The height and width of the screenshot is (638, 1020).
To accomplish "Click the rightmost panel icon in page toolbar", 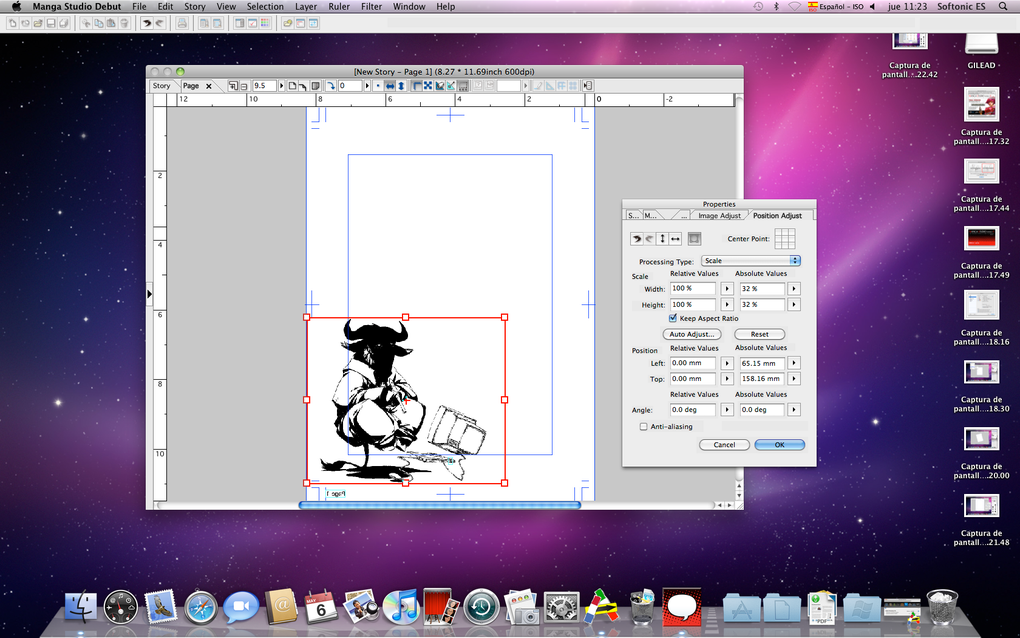I will pos(587,86).
